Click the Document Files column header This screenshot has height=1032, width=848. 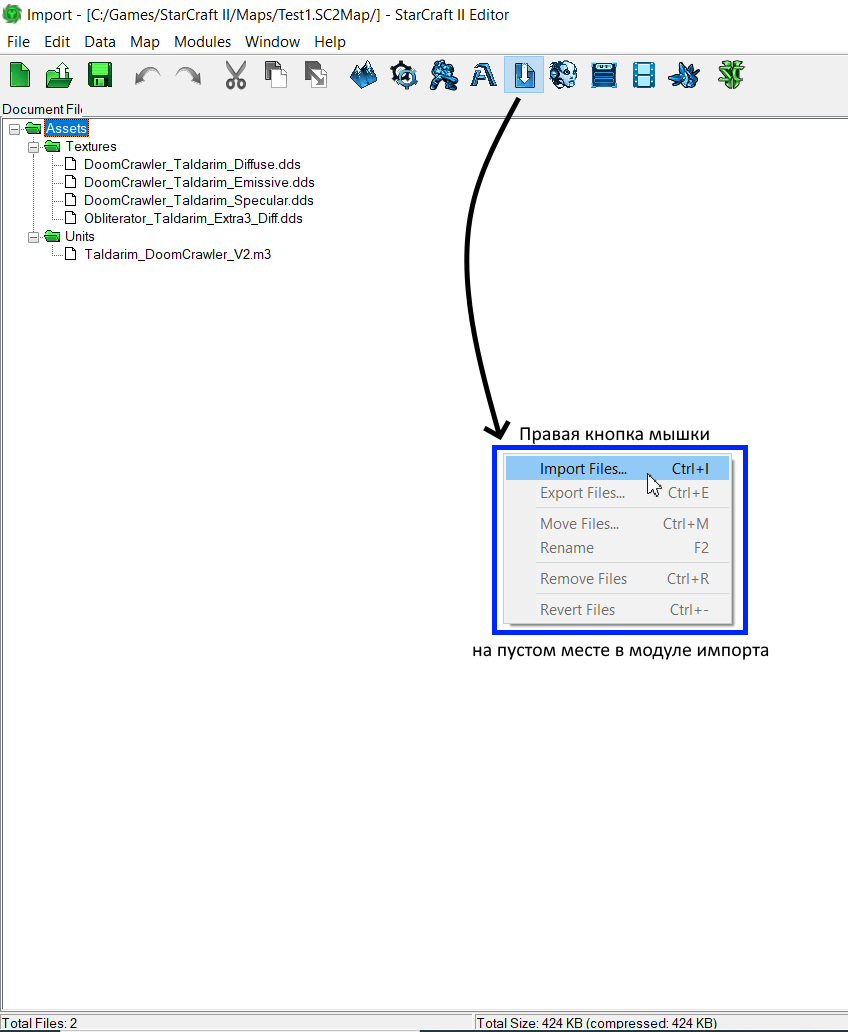[41, 109]
